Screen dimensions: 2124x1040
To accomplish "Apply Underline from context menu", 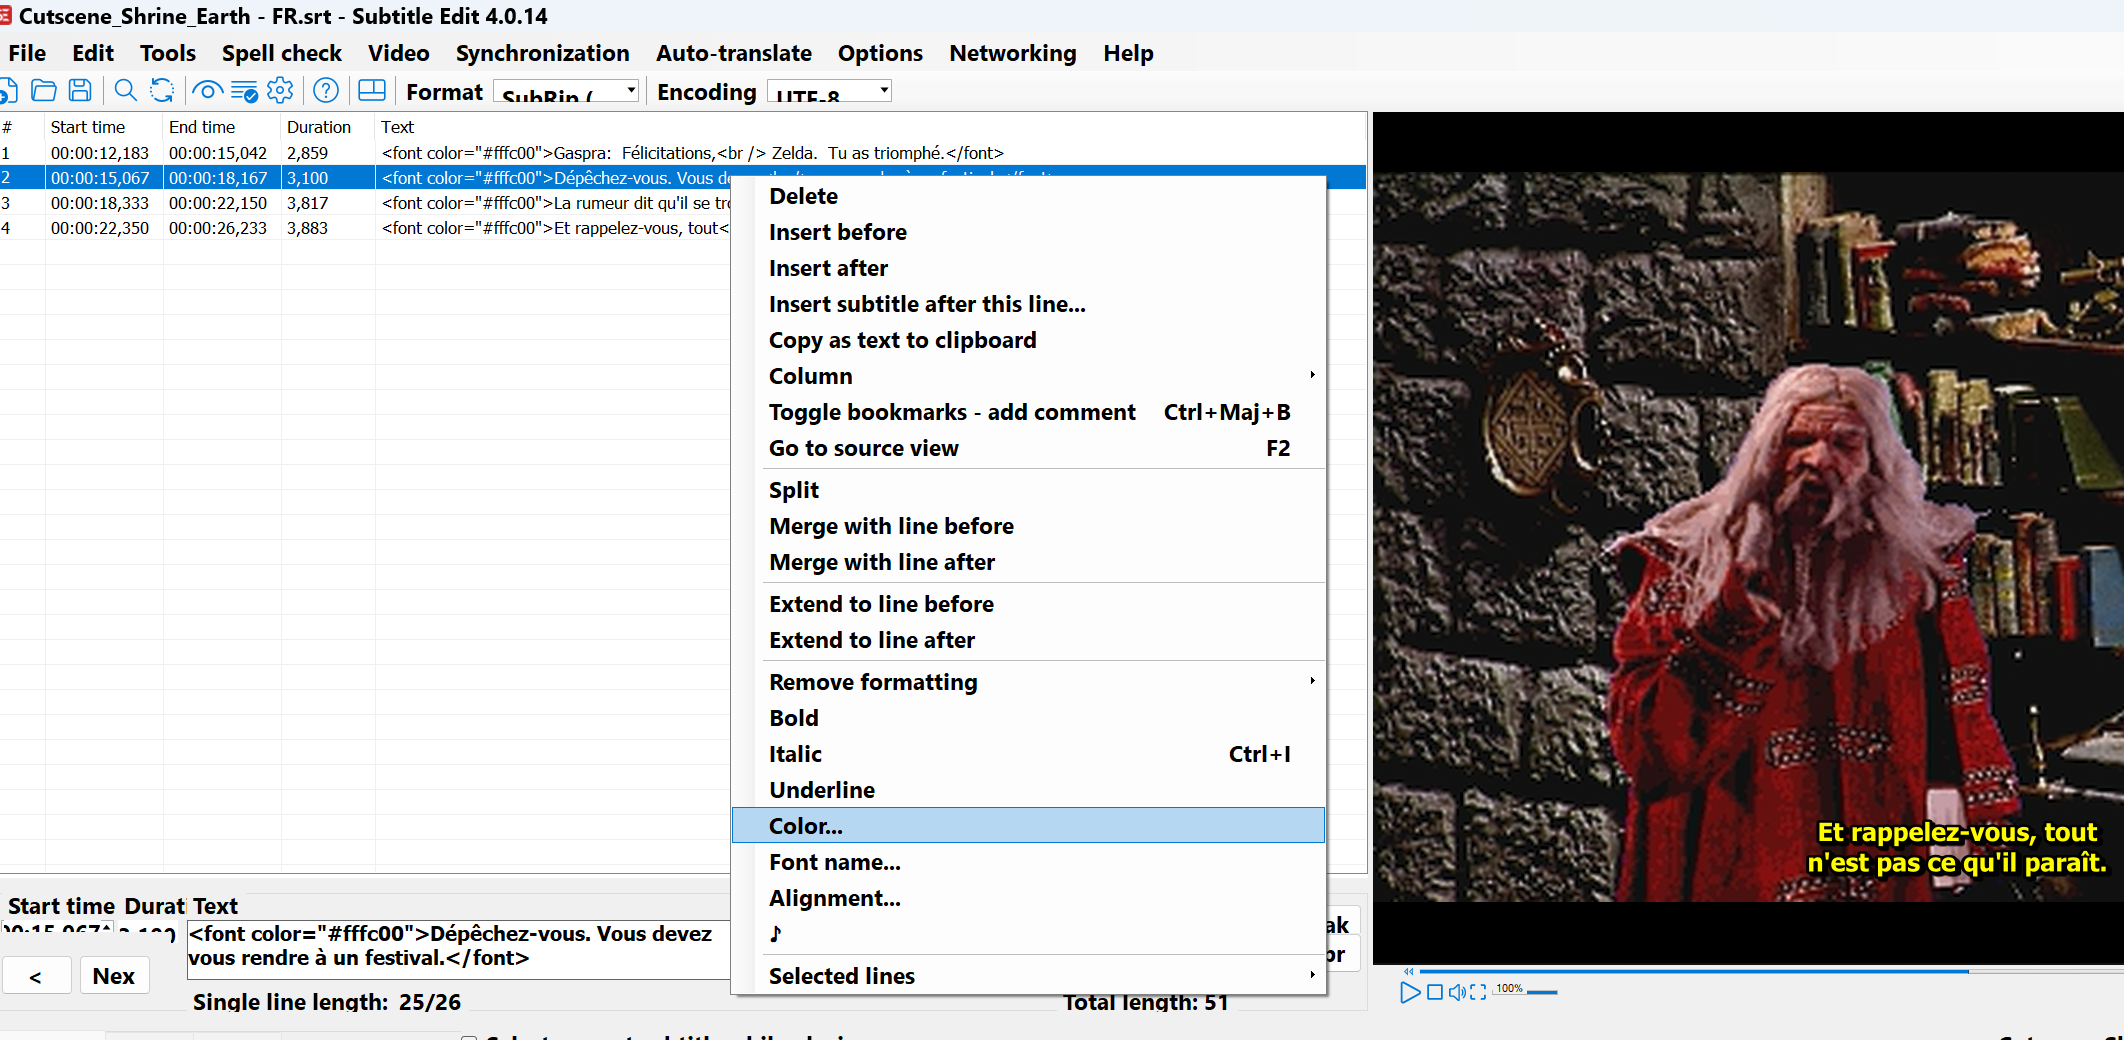I will (1028, 790).
